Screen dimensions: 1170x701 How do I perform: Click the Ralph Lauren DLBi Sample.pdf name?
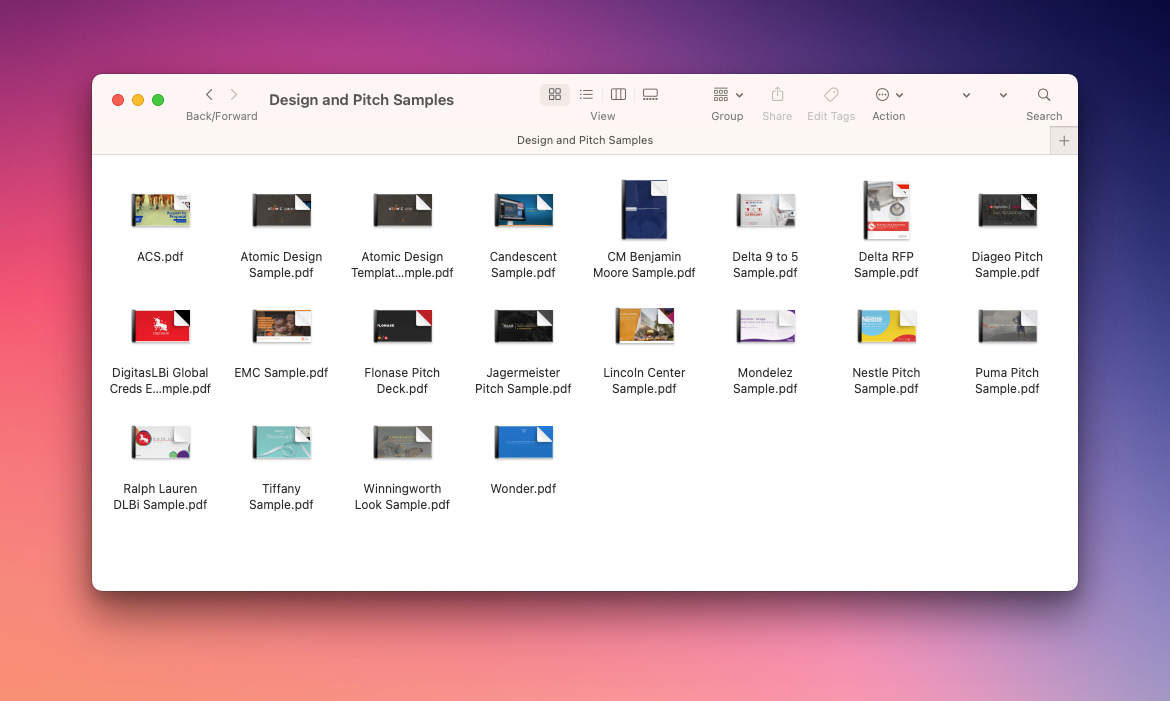pos(160,497)
